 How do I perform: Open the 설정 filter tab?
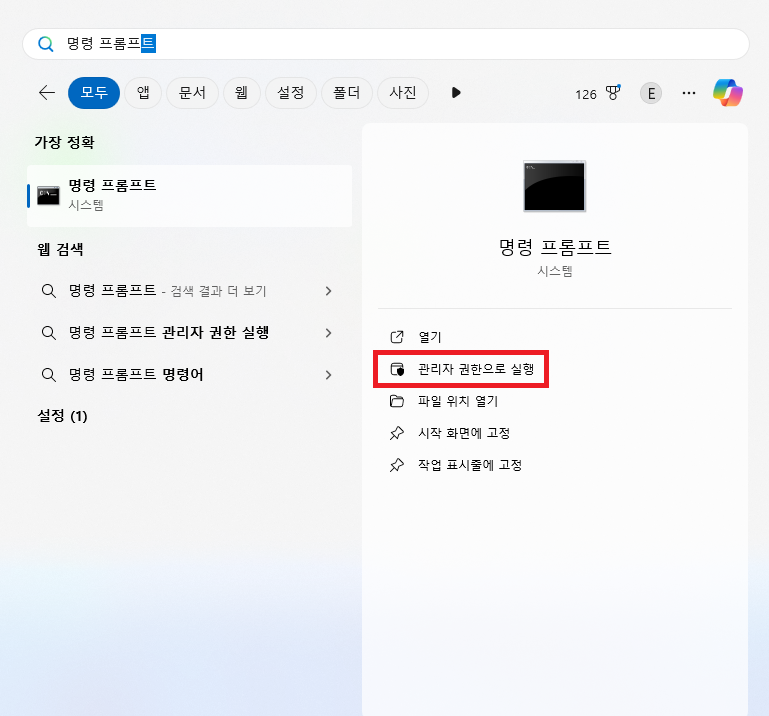point(291,93)
